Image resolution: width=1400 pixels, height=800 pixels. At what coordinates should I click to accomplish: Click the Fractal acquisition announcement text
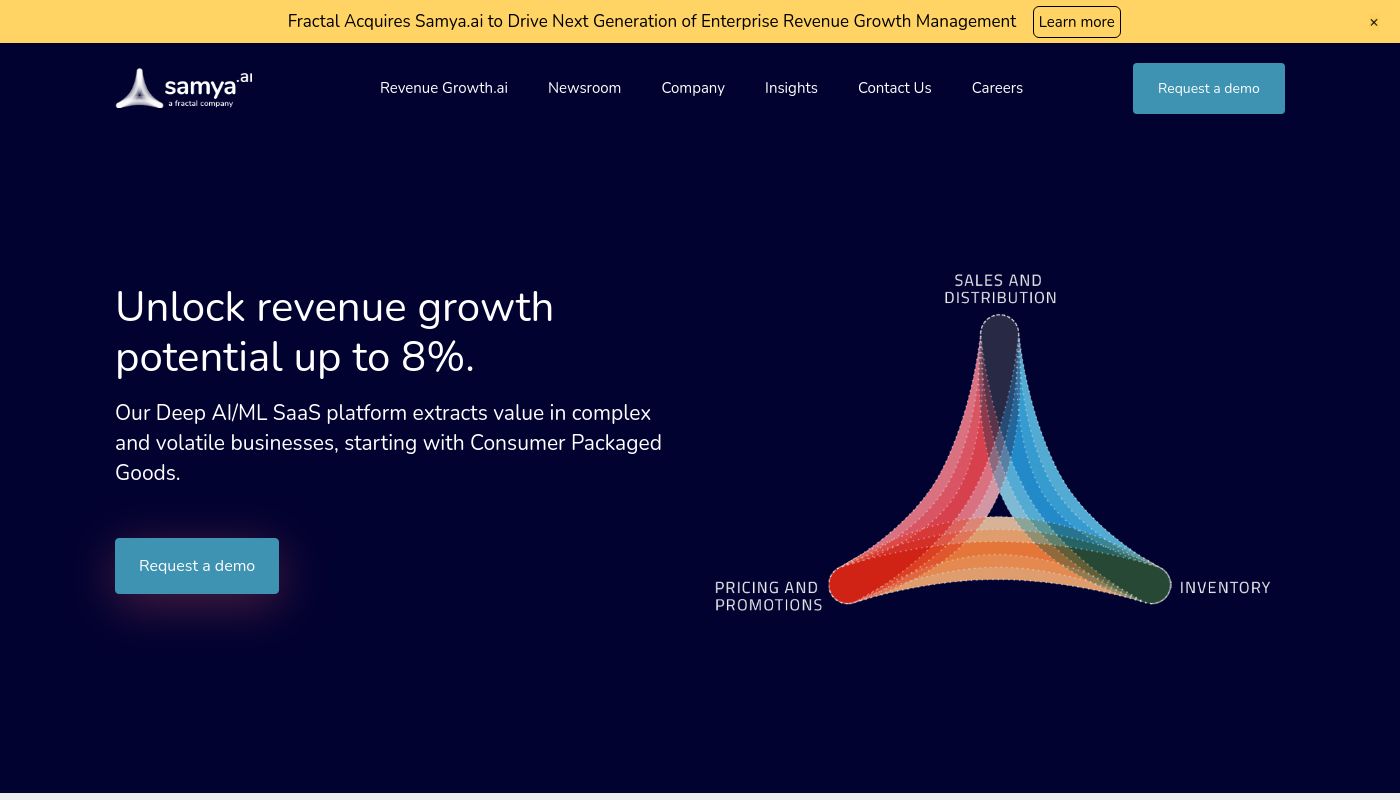[x=652, y=21]
